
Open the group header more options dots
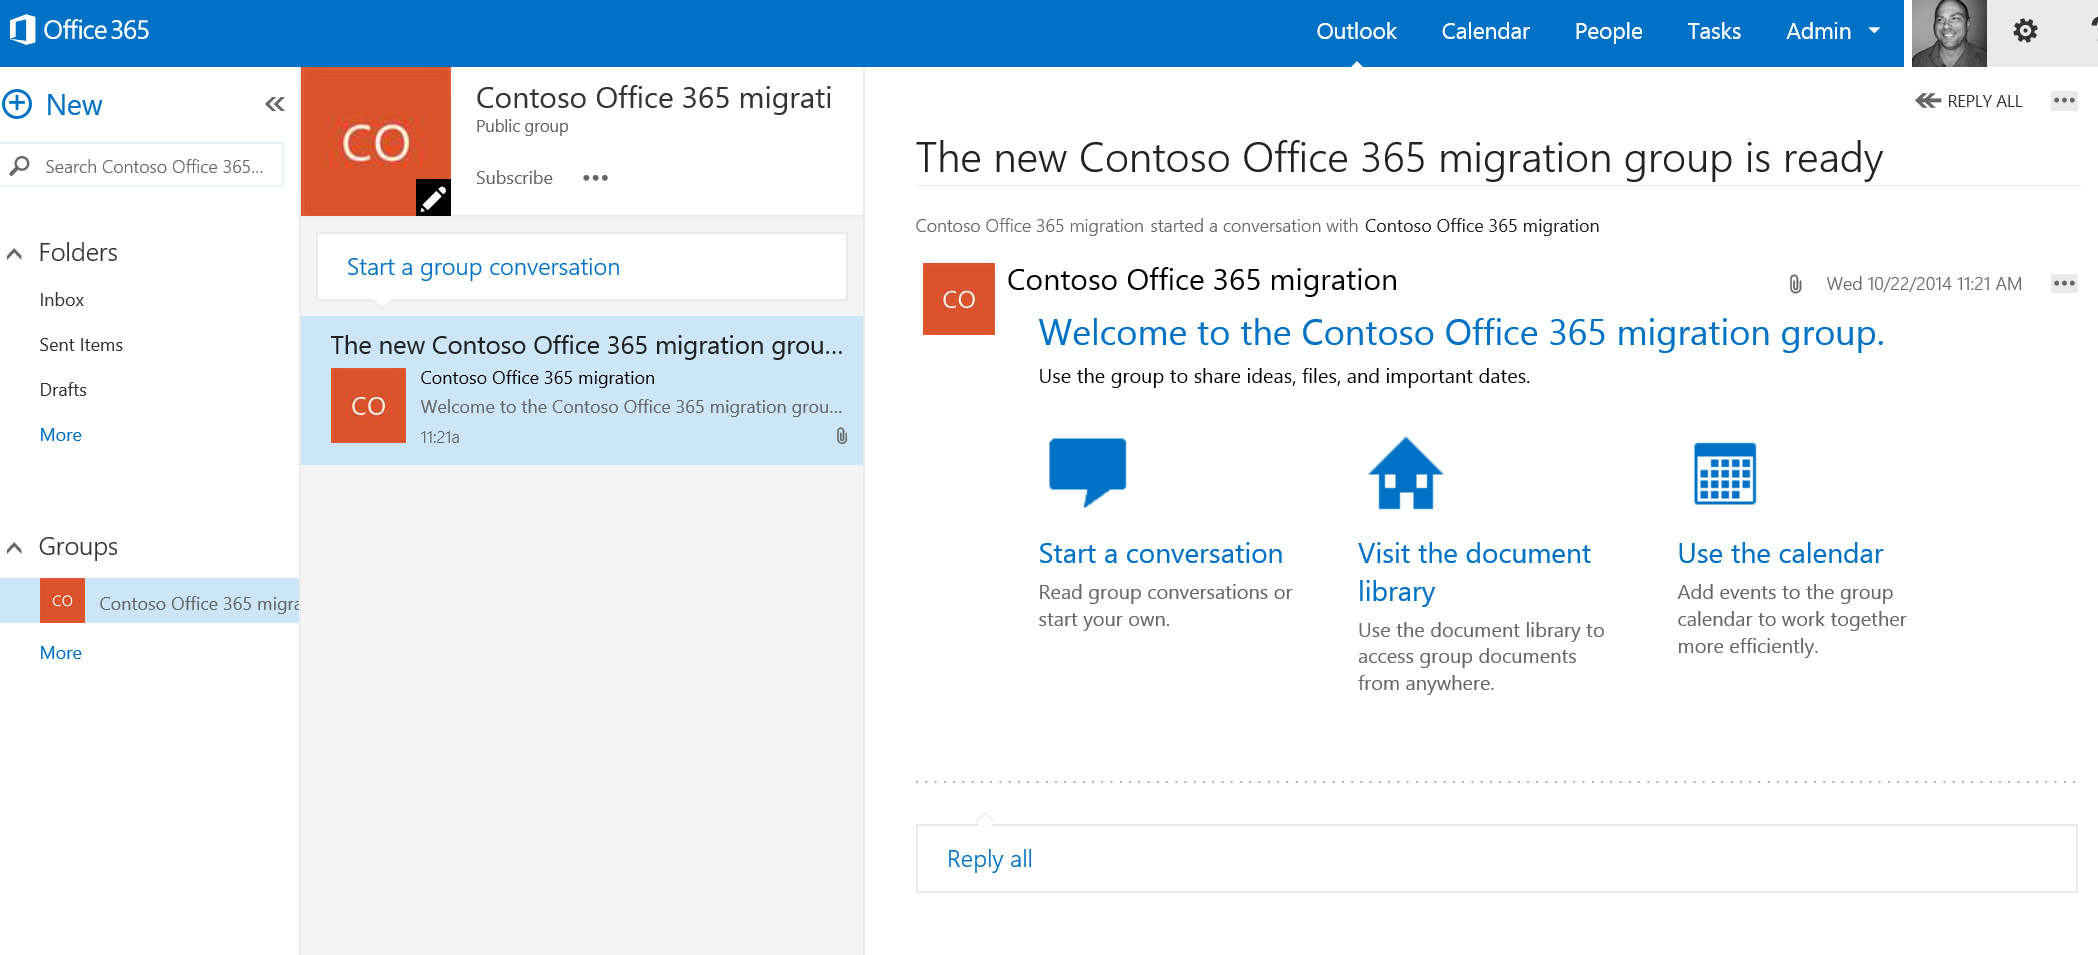pos(596,178)
